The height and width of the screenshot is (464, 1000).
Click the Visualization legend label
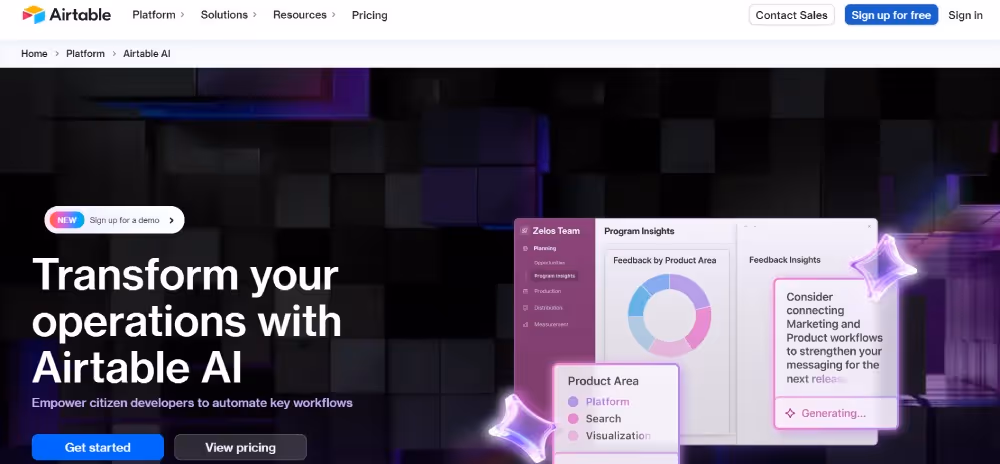click(x=618, y=436)
